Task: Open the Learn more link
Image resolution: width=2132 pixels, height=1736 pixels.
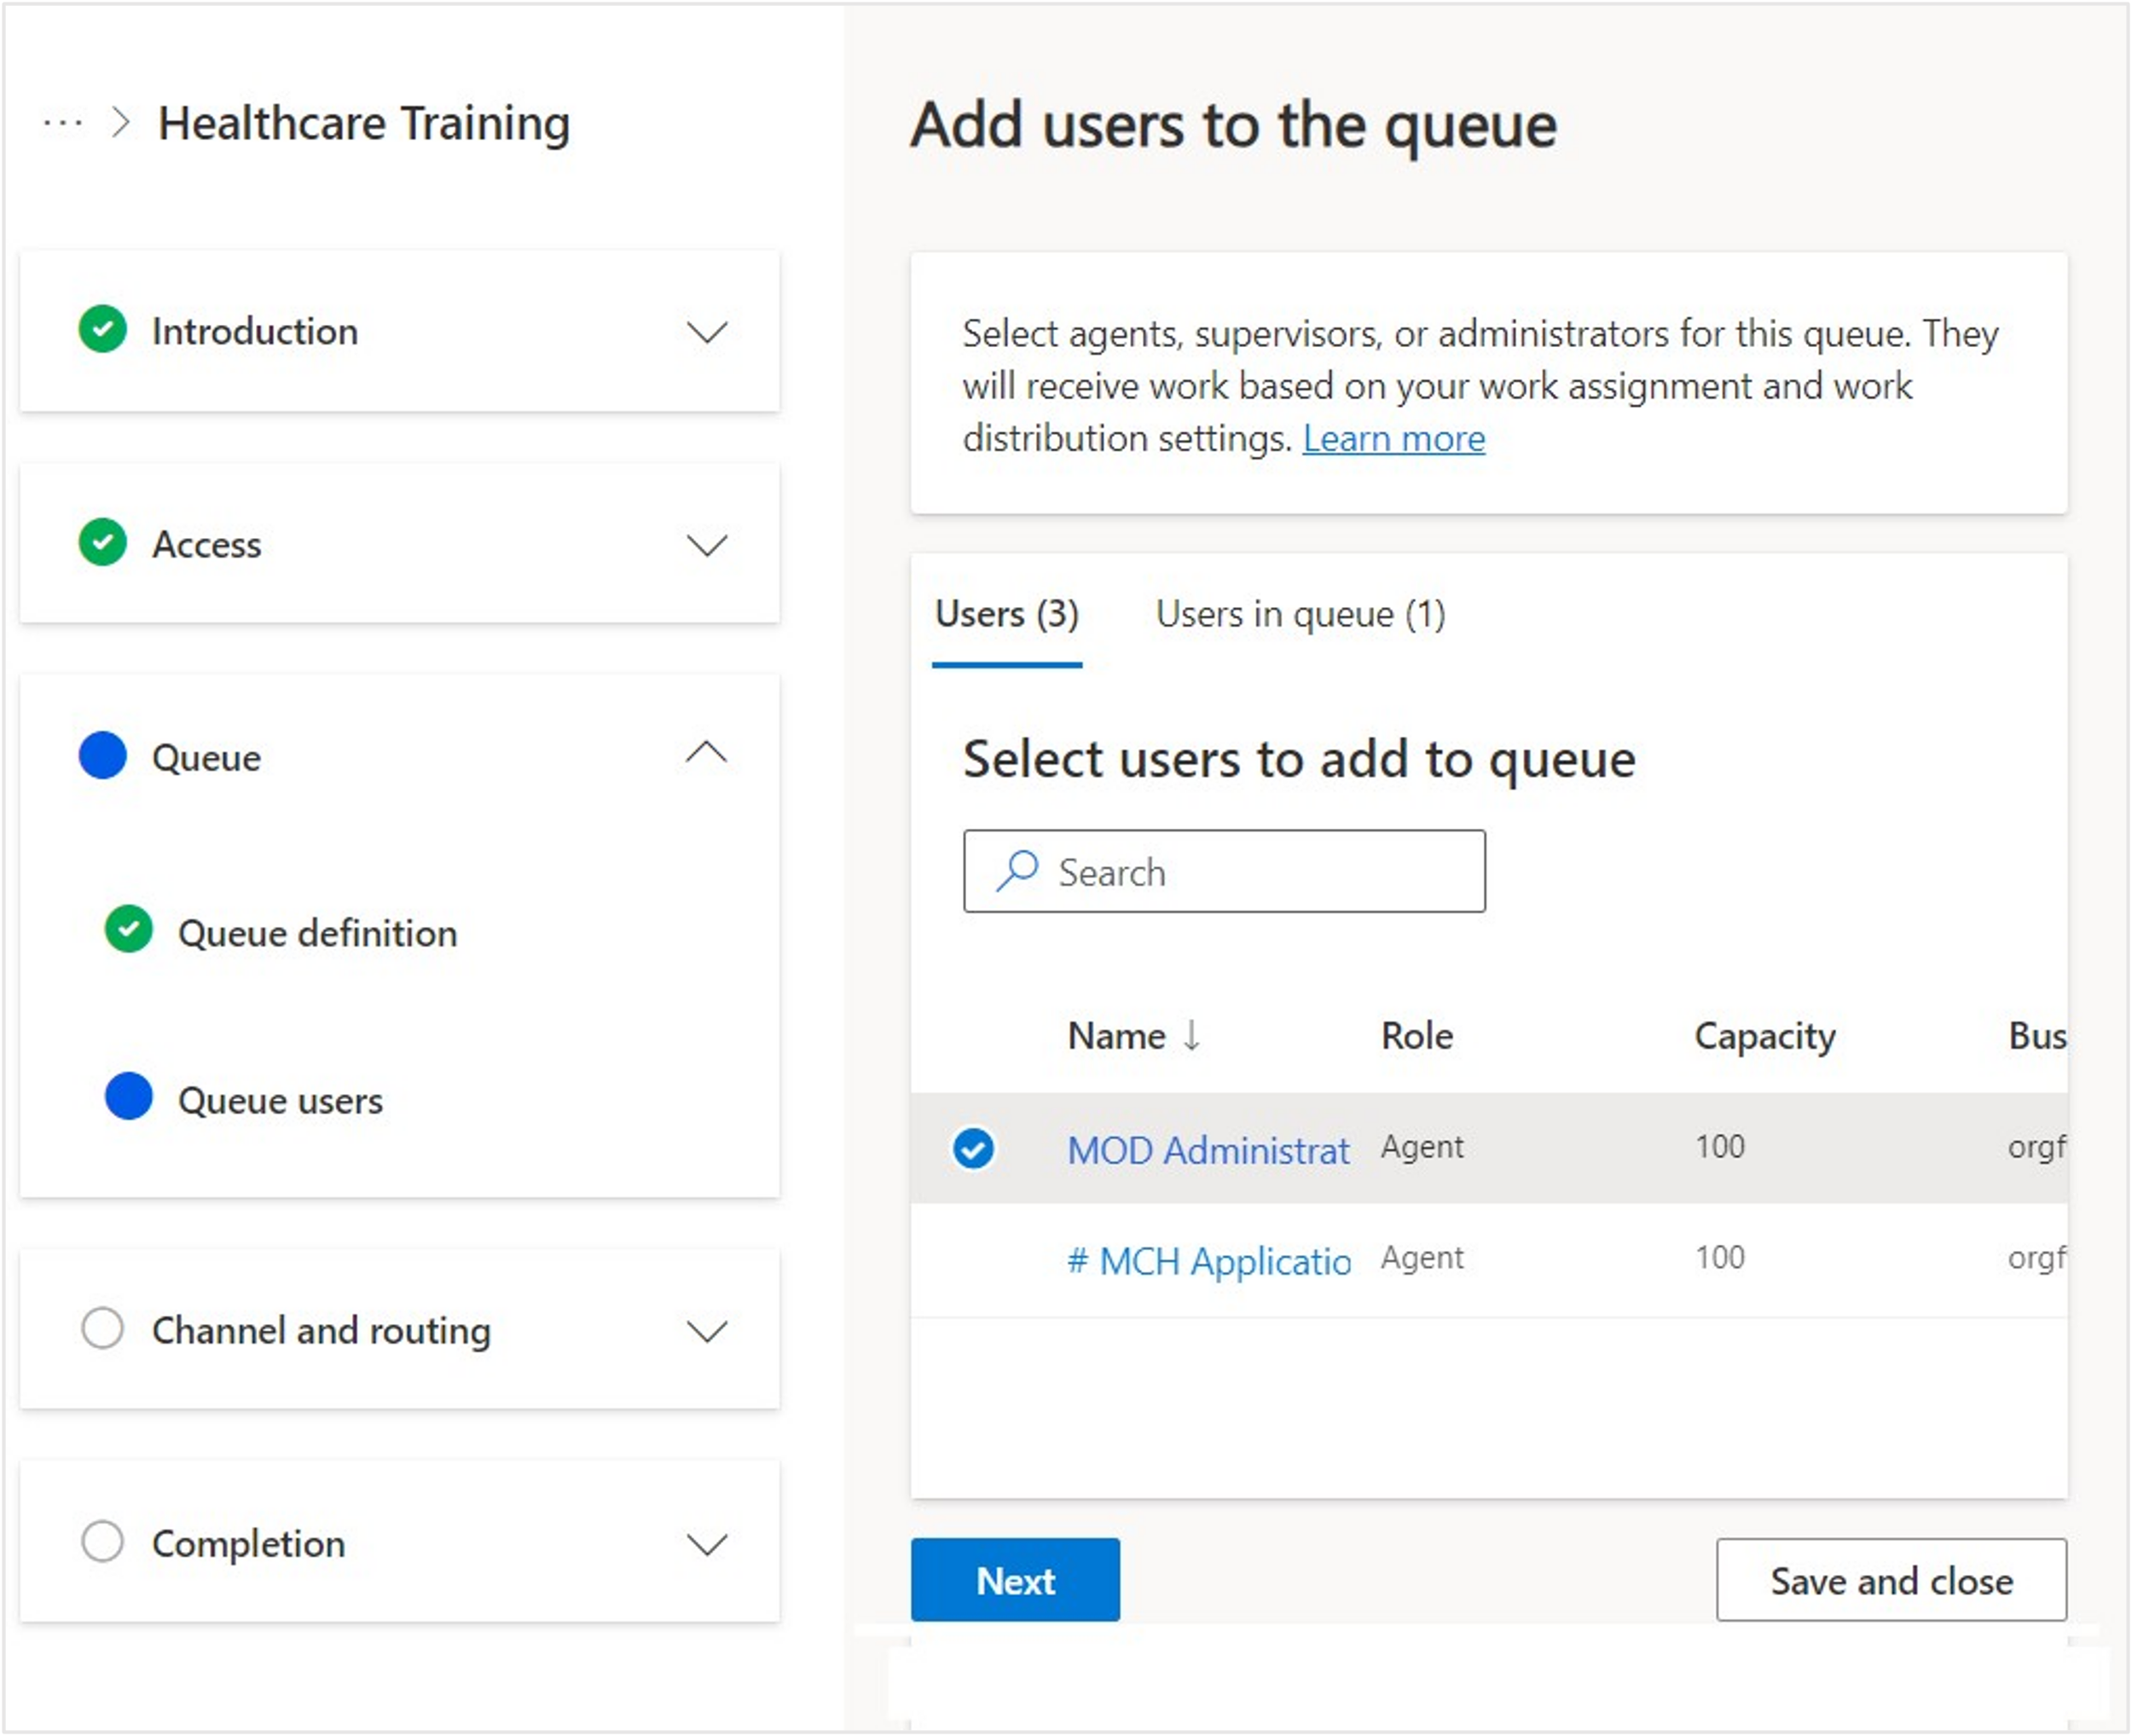Action: point(1394,438)
